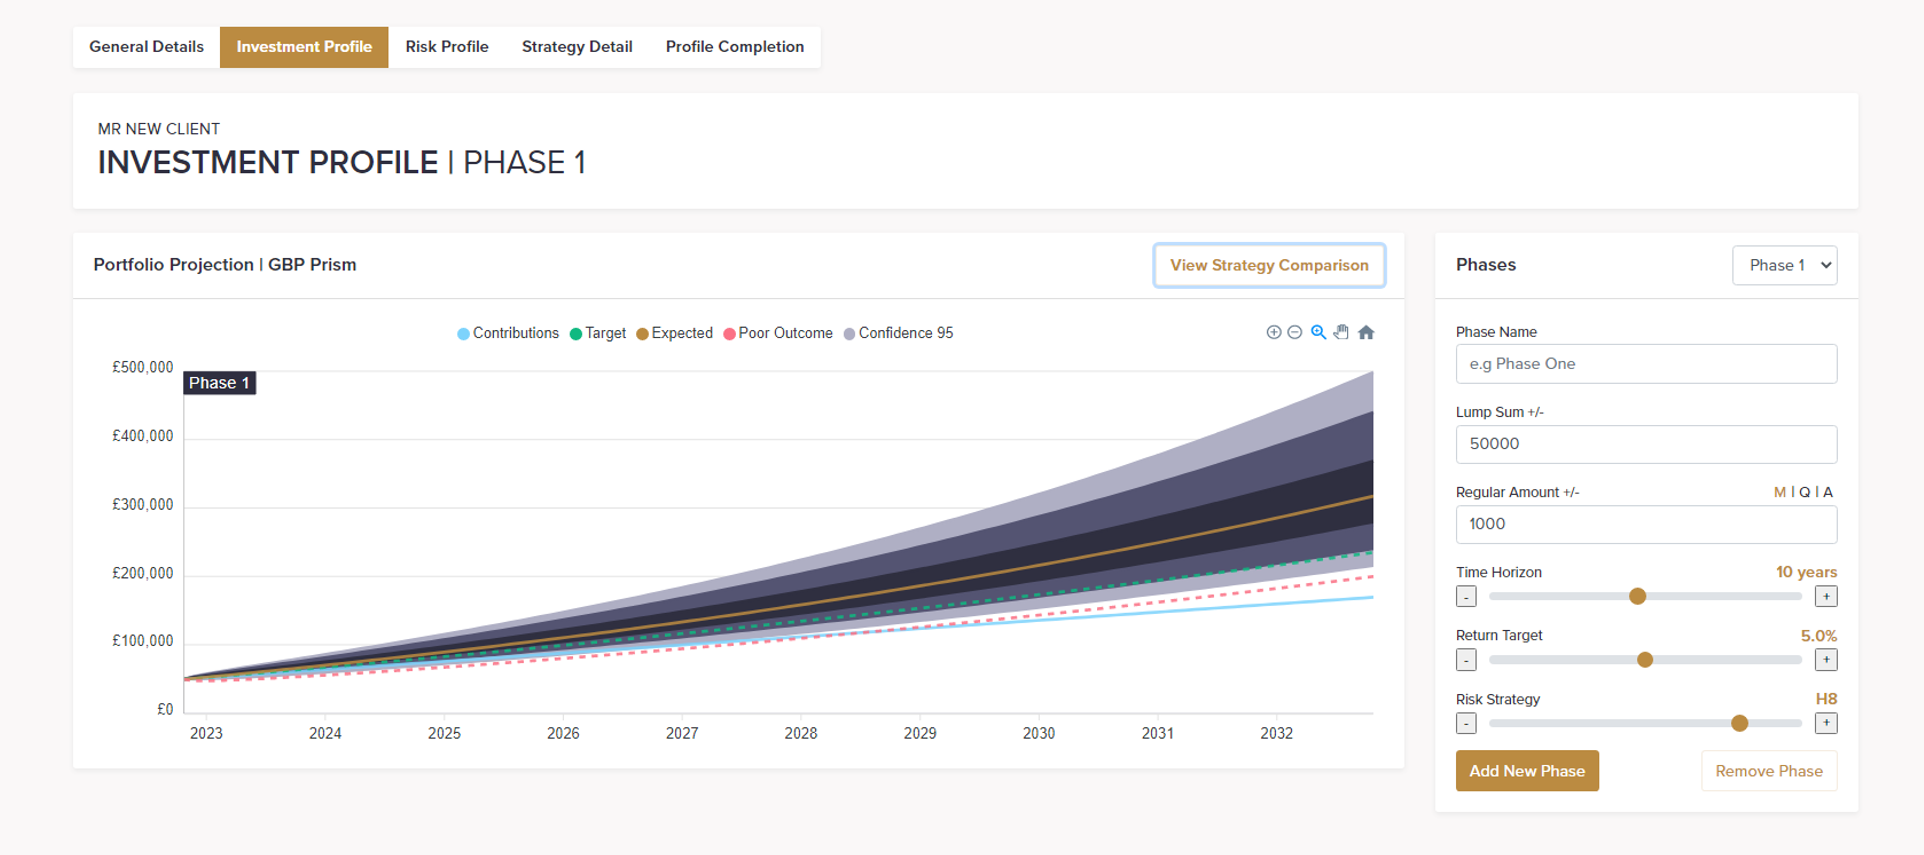The height and width of the screenshot is (855, 1924).
Task: Switch to the Risk Profile tab
Action: coord(447,47)
